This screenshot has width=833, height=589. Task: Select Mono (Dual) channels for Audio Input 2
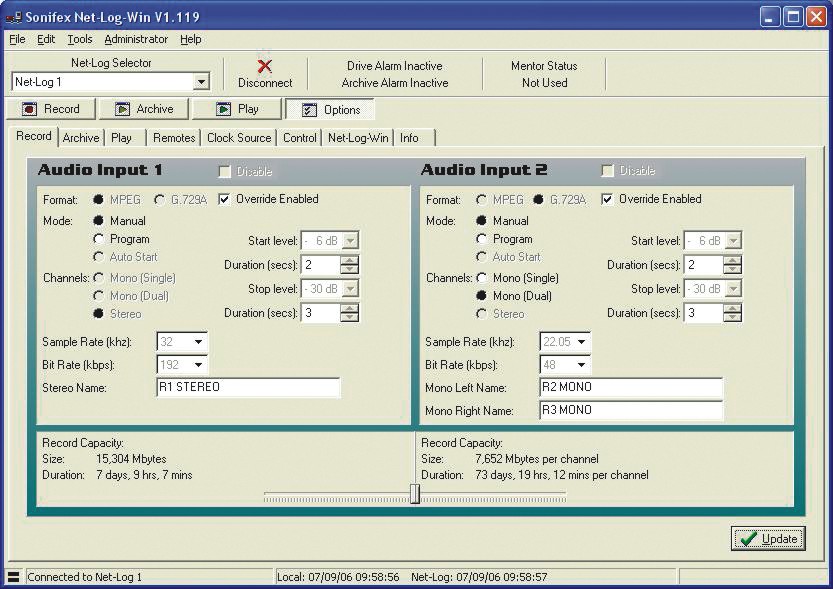click(481, 296)
